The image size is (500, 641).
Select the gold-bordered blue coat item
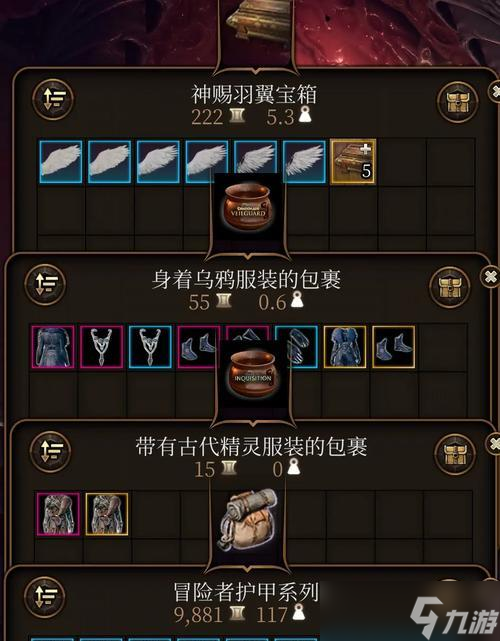345,347
